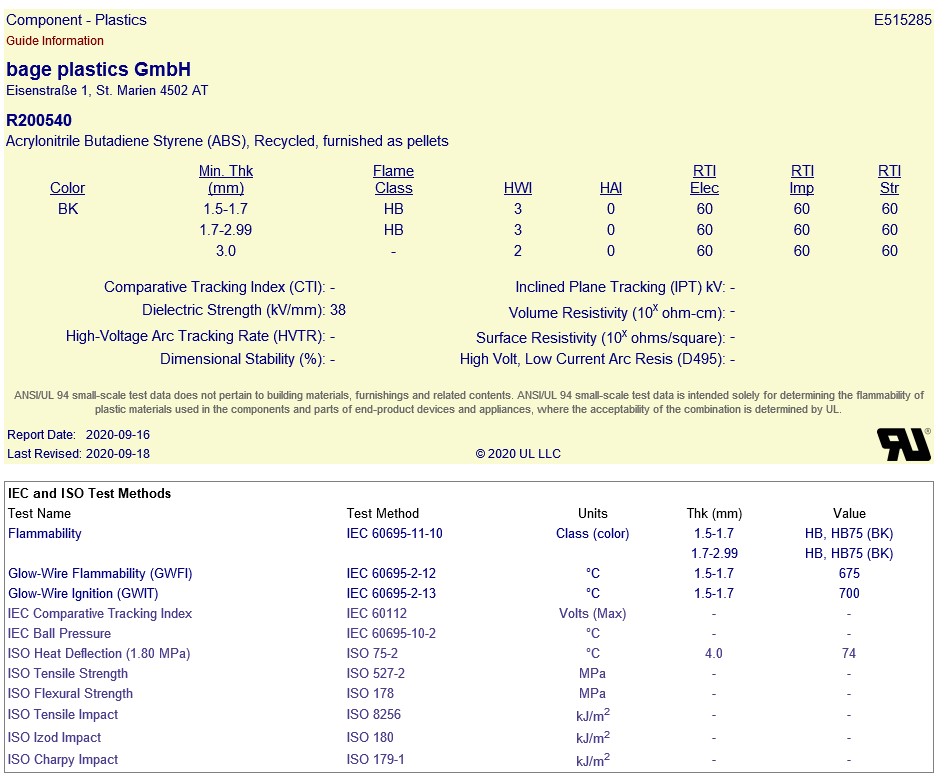
Task: Click the Glow-Wire Ignition (GWIT) row
Action: [469, 593]
